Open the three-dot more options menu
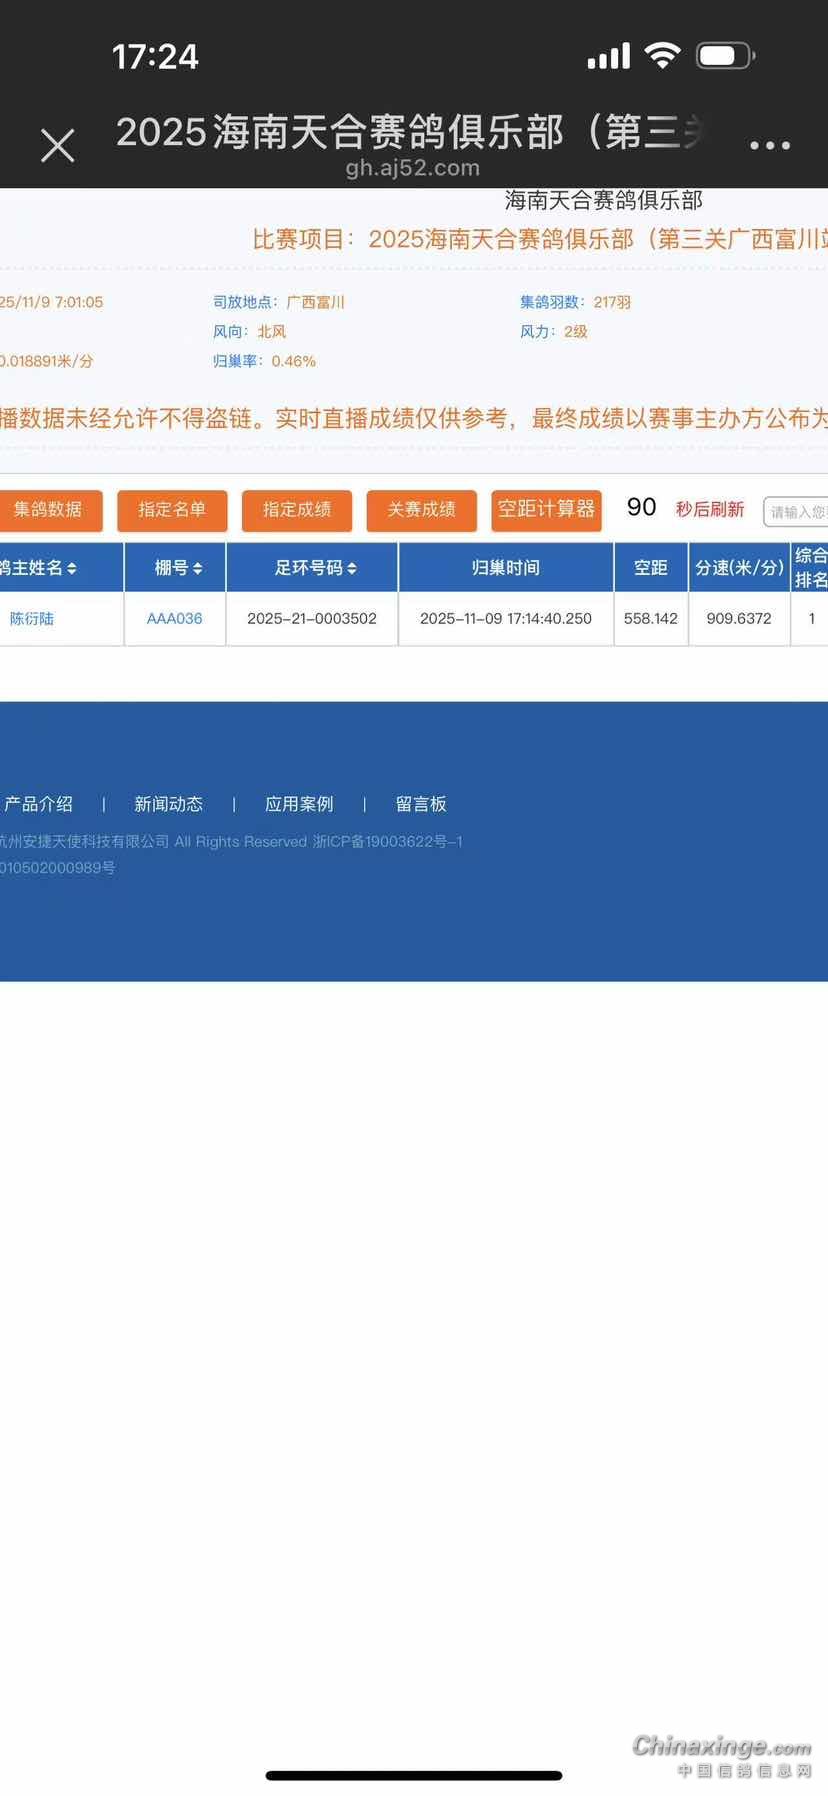 coord(769,146)
